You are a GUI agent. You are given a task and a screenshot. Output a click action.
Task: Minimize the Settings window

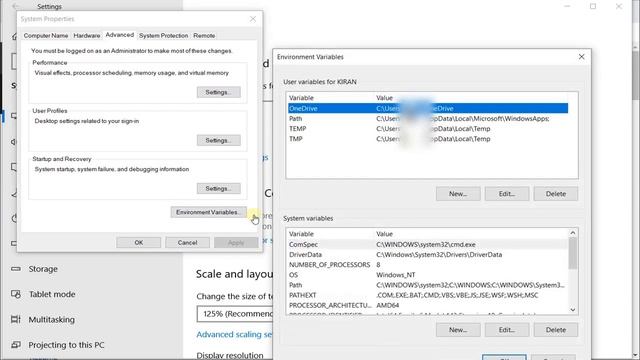(567, 7)
